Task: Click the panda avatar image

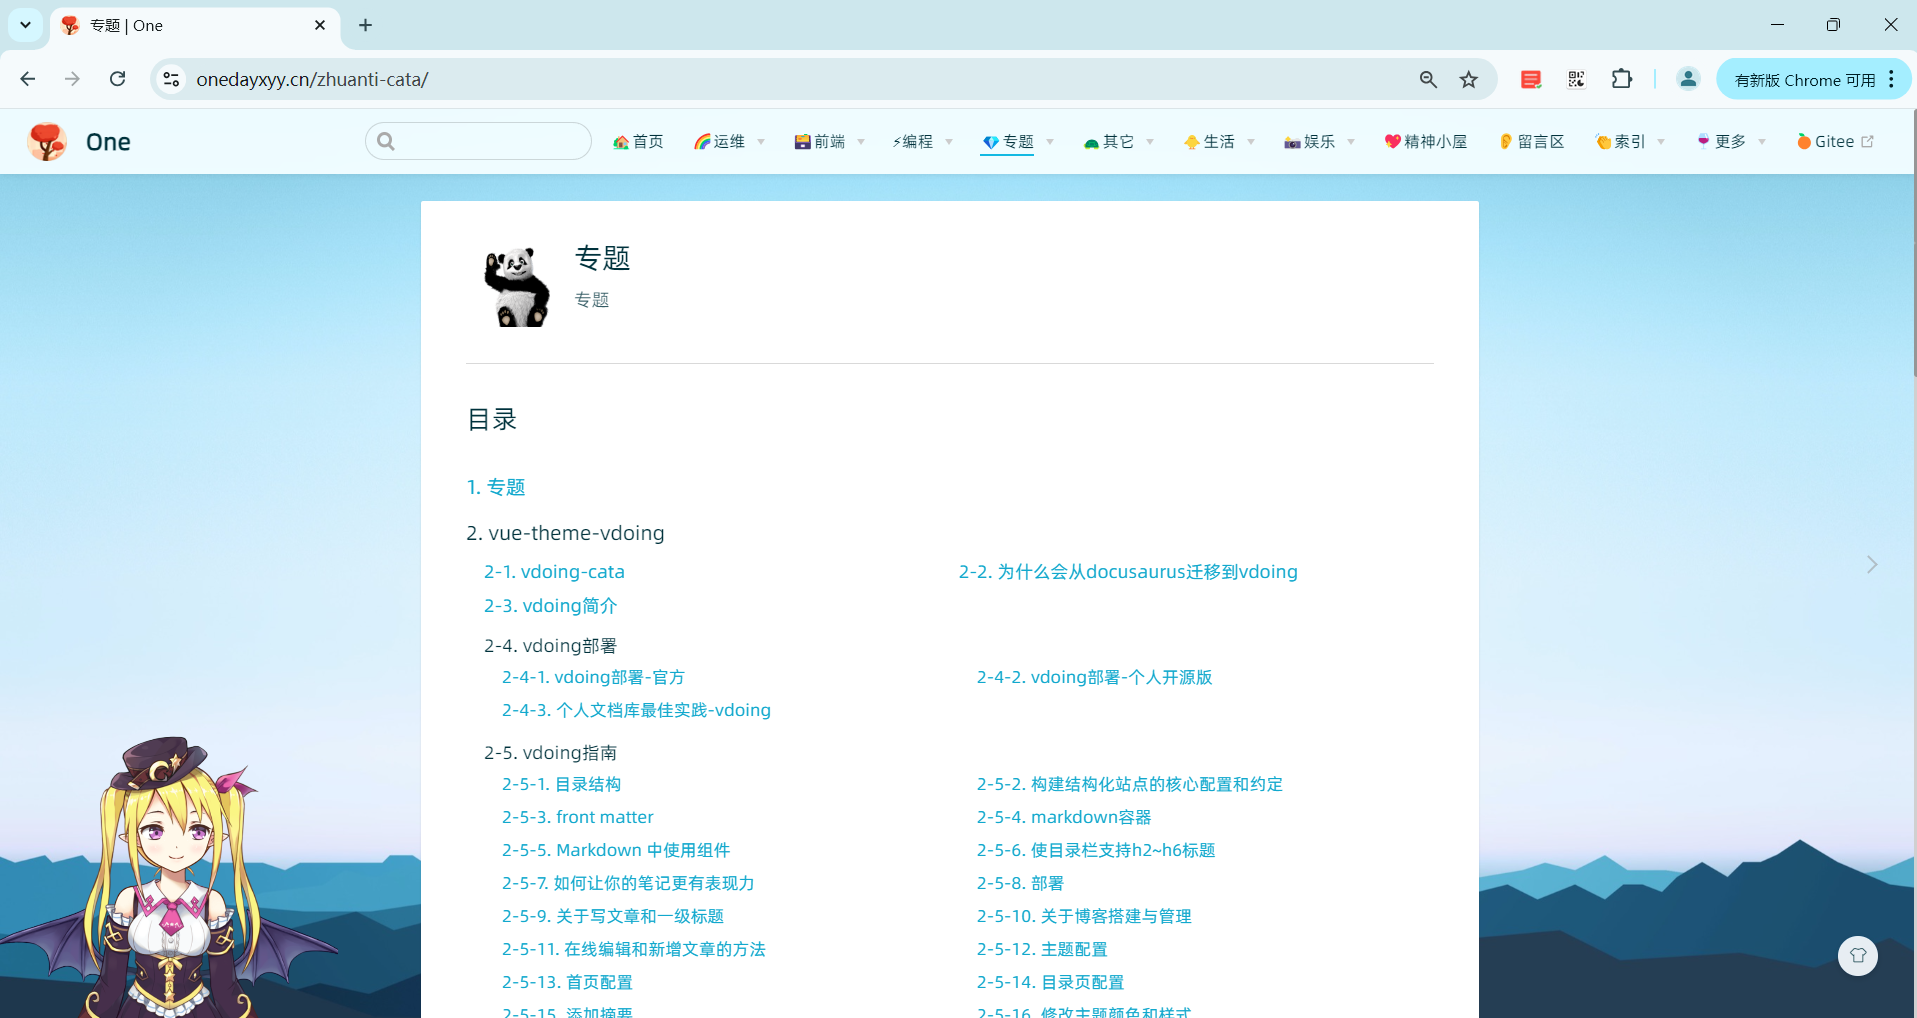Action: (x=516, y=286)
